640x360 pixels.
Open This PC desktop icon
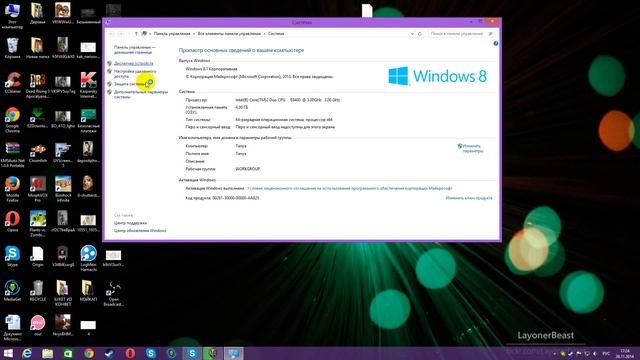(x=12, y=16)
